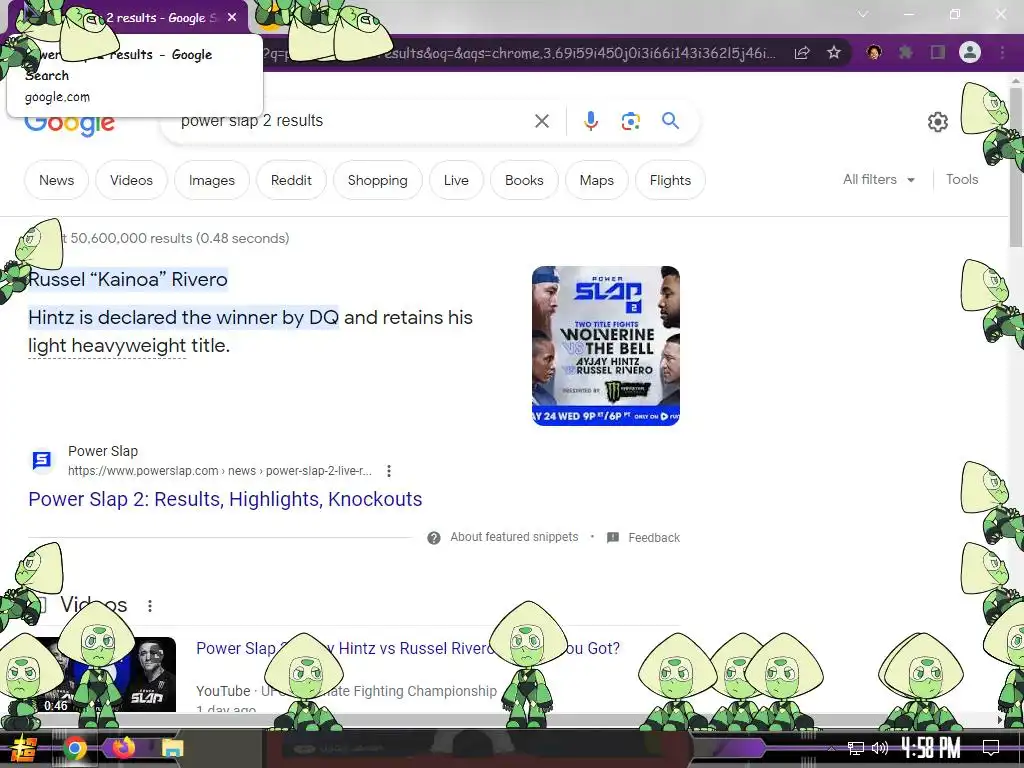Click the network tray icon
Image resolution: width=1024 pixels, height=768 pixels.
(856, 748)
